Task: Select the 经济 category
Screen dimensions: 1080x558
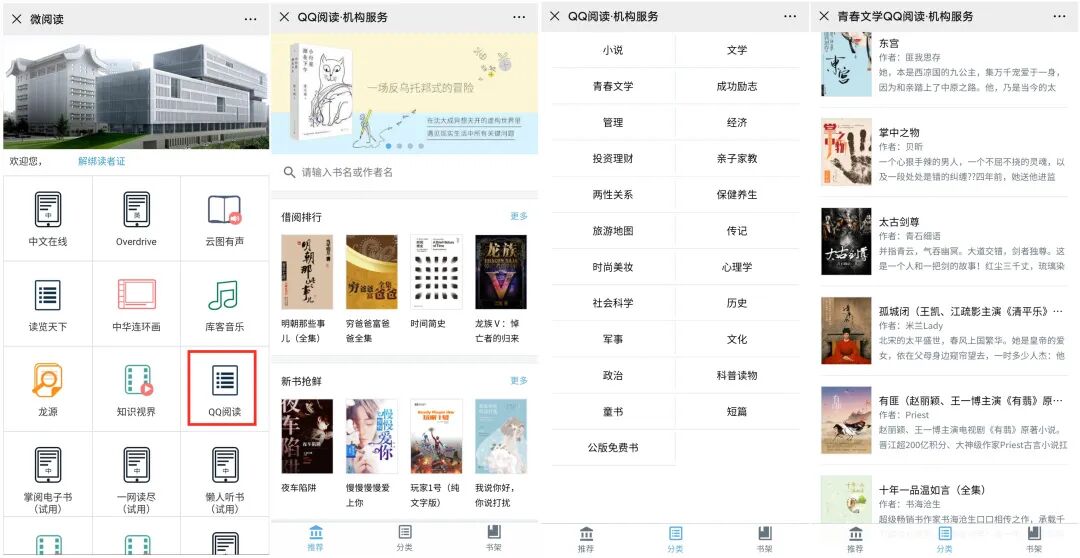Action: [x=737, y=123]
